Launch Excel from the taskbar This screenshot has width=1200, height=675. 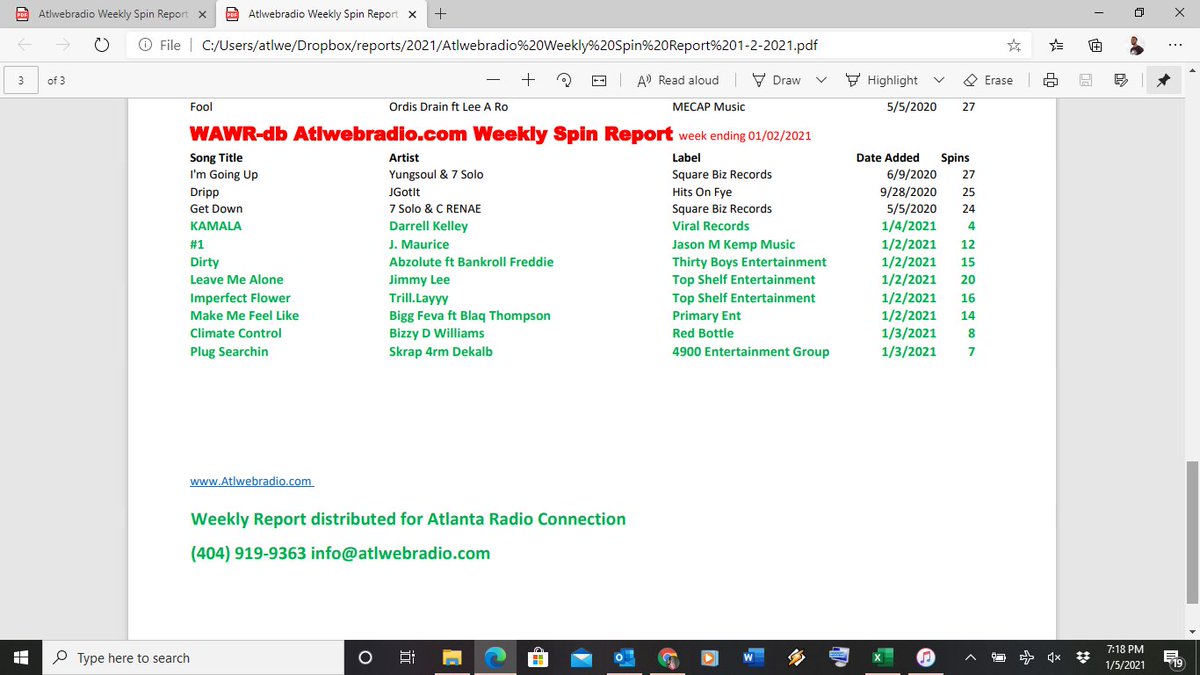[882, 657]
